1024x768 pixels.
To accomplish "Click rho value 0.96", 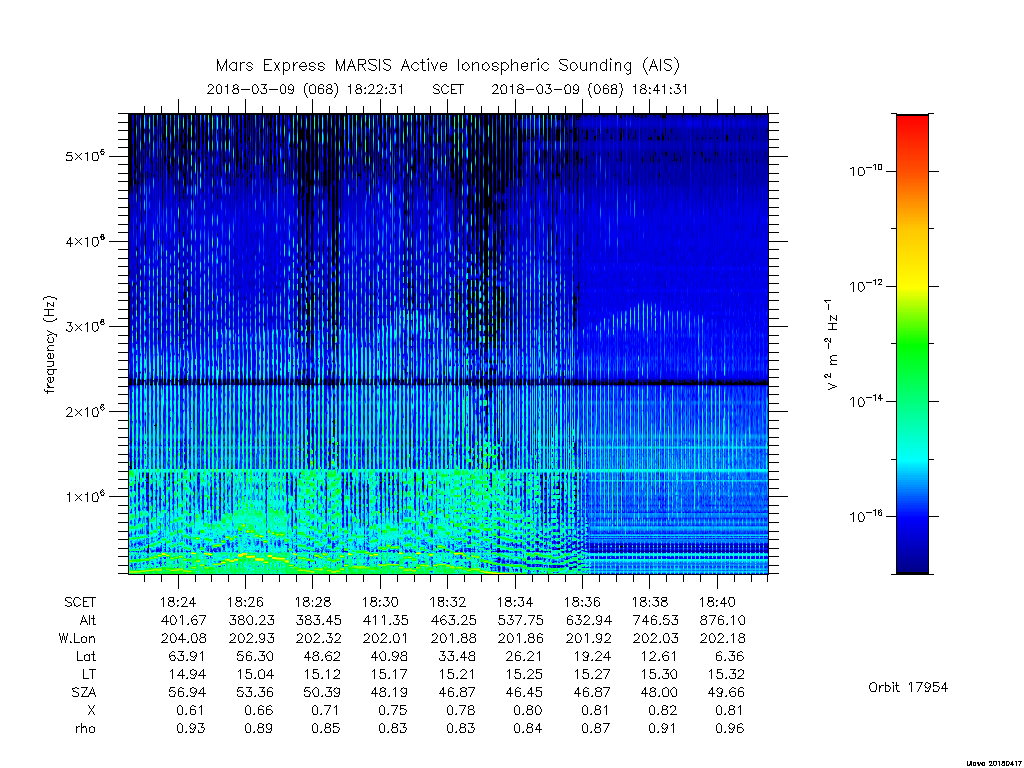I will (729, 728).
